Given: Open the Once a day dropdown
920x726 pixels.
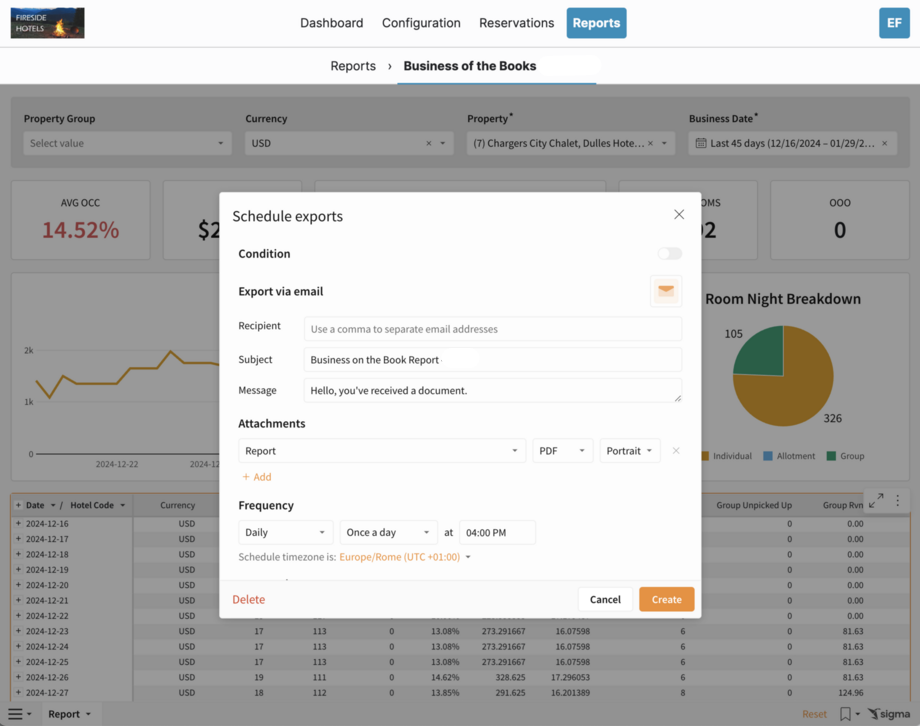Looking at the screenshot, I should [x=388, y=532].
